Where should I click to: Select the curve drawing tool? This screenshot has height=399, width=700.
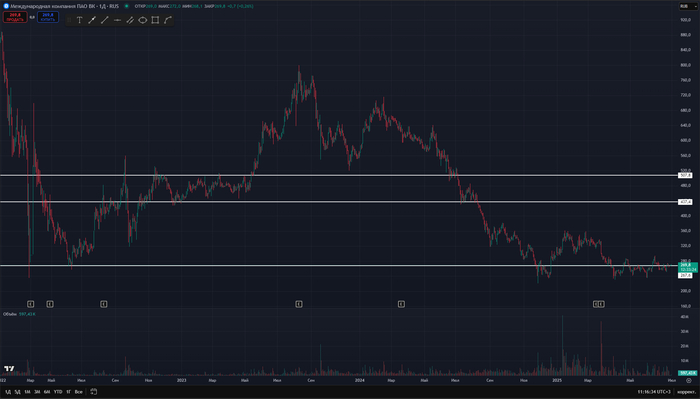point(168,20)
